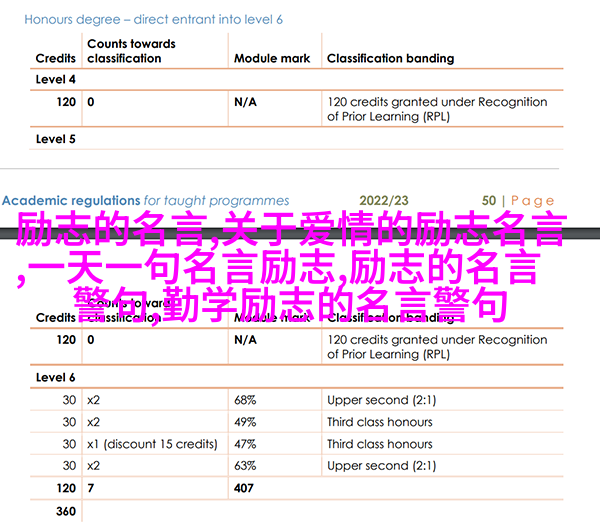The height and width of the screenshot is (524, 600).
Task: Click the "50 | Page" page number
Action: click(x=518, y=201)
